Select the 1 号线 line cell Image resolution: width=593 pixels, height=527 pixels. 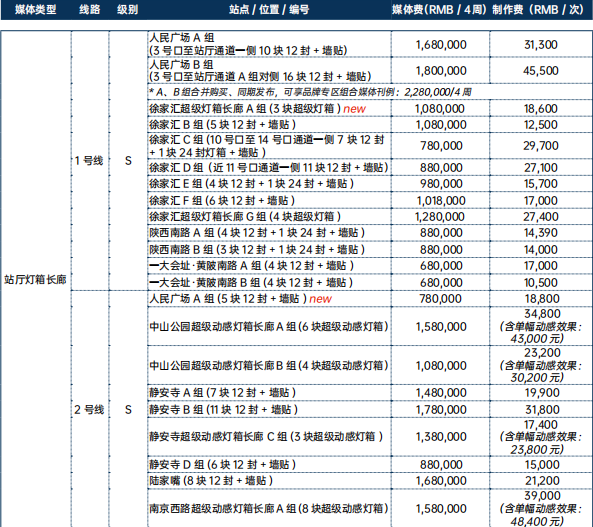89,161
